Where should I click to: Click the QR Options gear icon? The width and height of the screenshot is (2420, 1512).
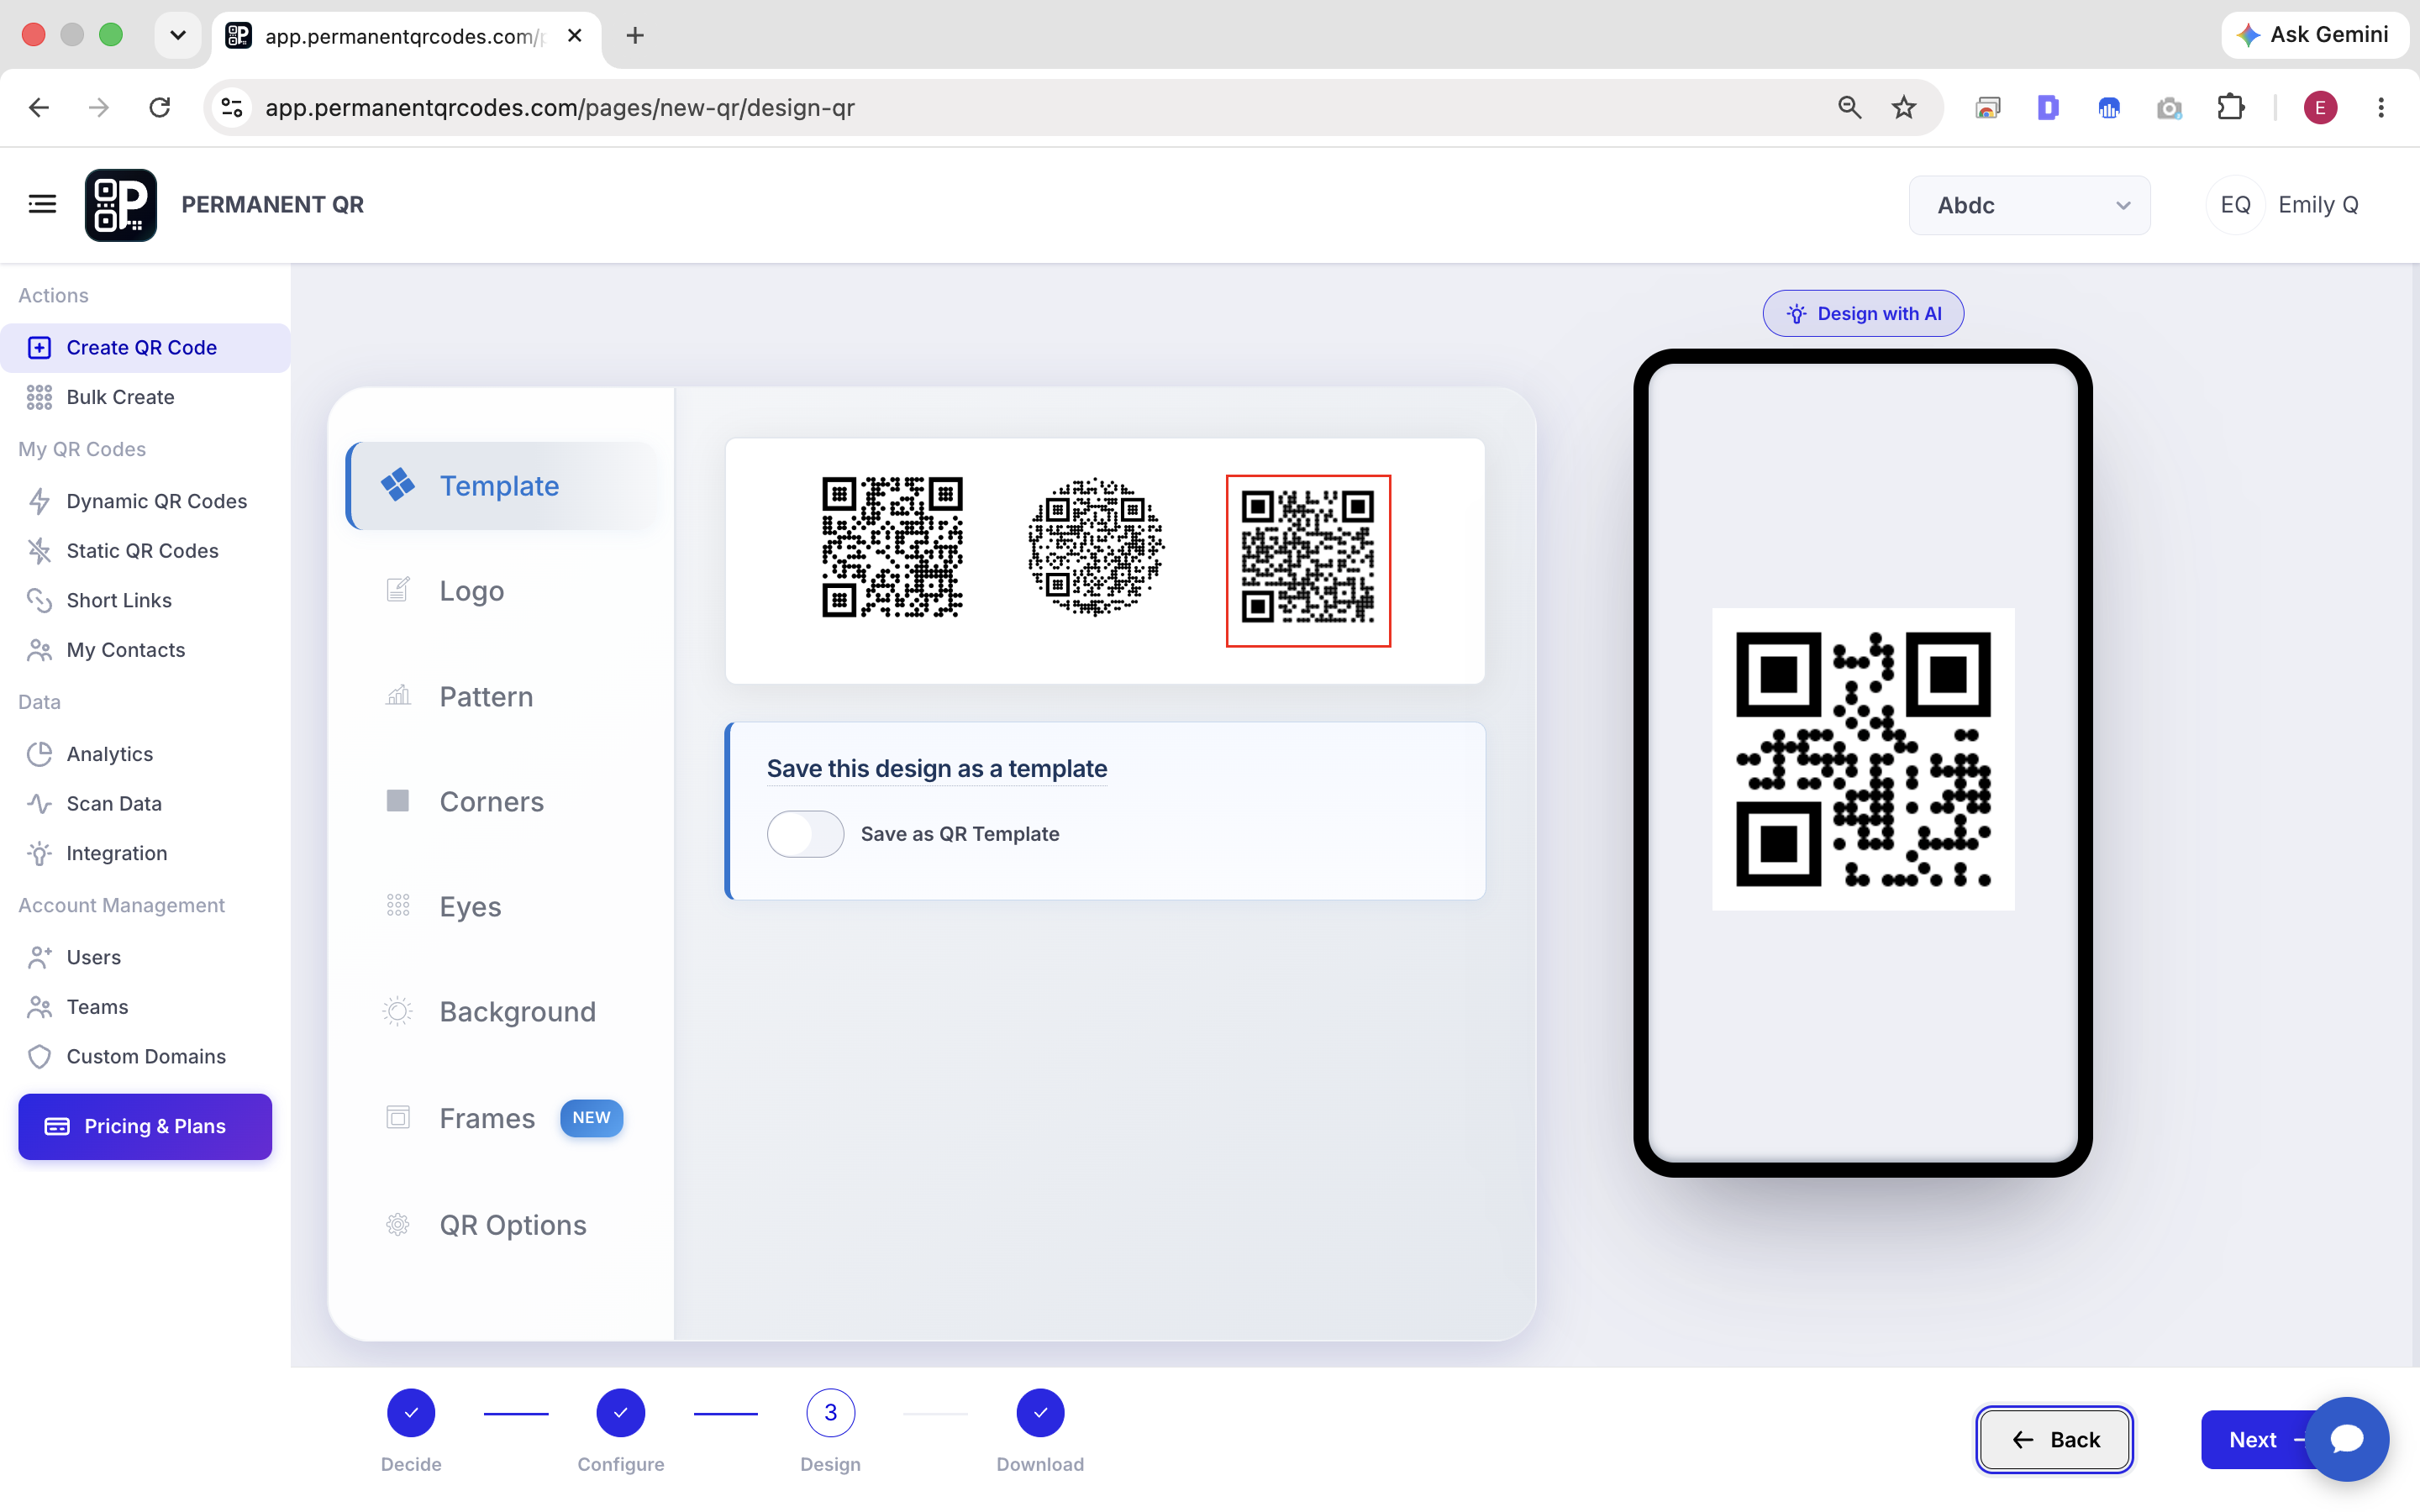(398, 1225)
